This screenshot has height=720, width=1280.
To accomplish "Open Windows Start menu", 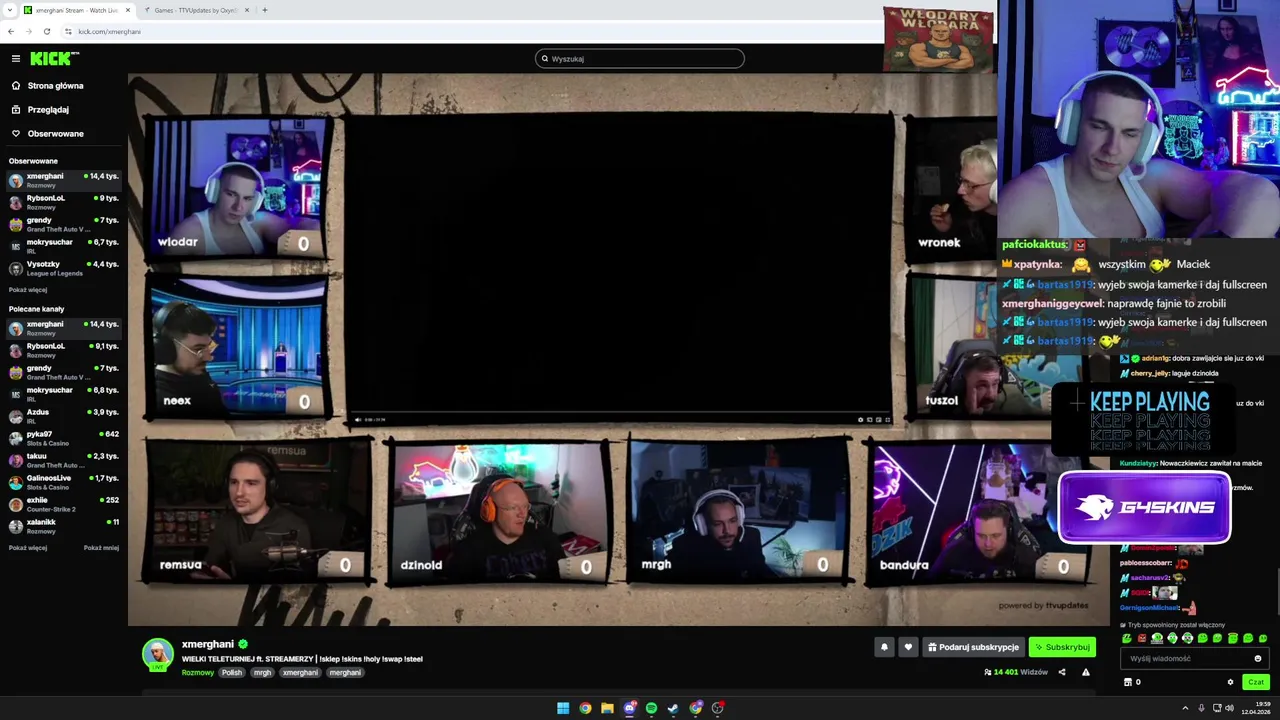I will click(x=563, y=708).
